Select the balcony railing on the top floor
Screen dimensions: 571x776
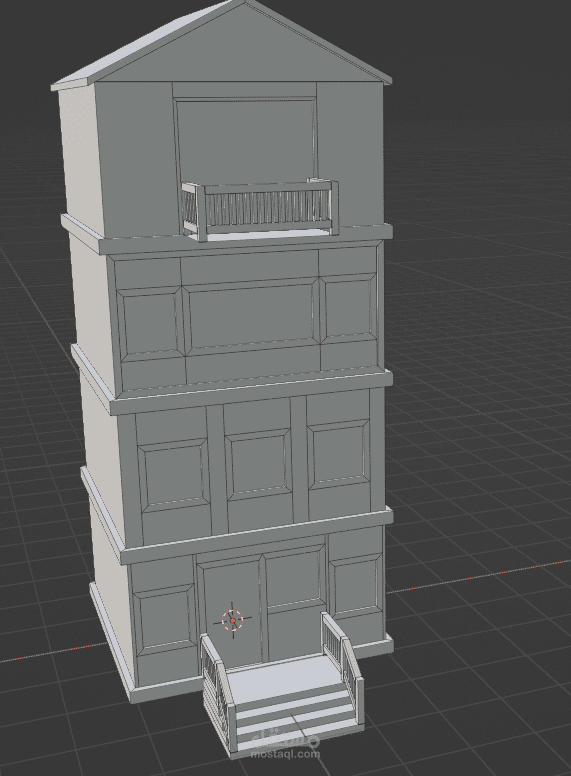coord(261,210)
